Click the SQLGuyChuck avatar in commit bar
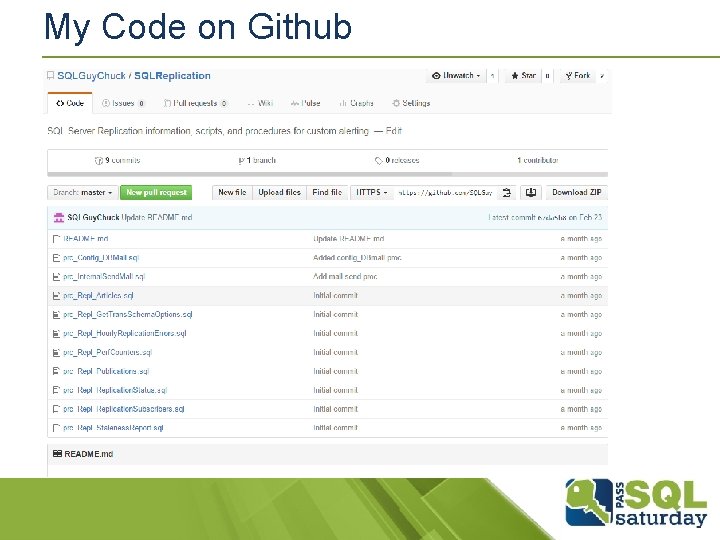720x540 pixels. tap(59, 218)
